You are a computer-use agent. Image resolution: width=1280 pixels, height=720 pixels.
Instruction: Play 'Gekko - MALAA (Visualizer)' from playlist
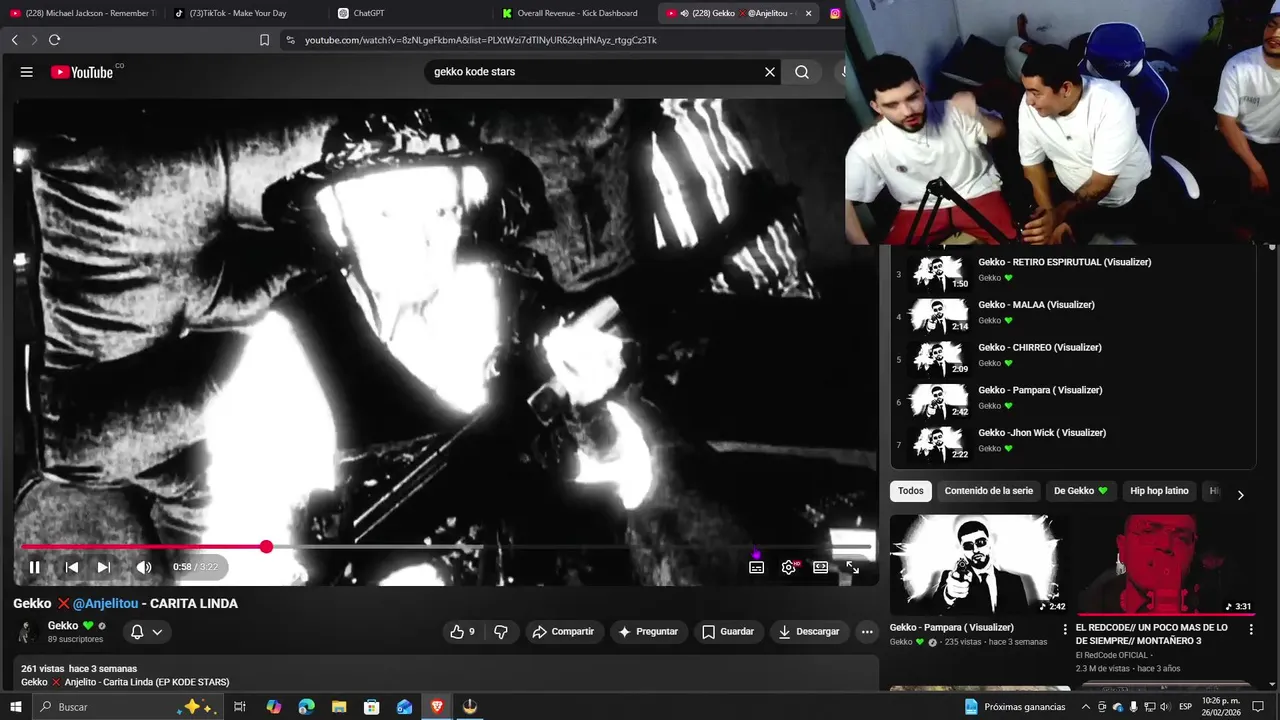point(1072,314)
